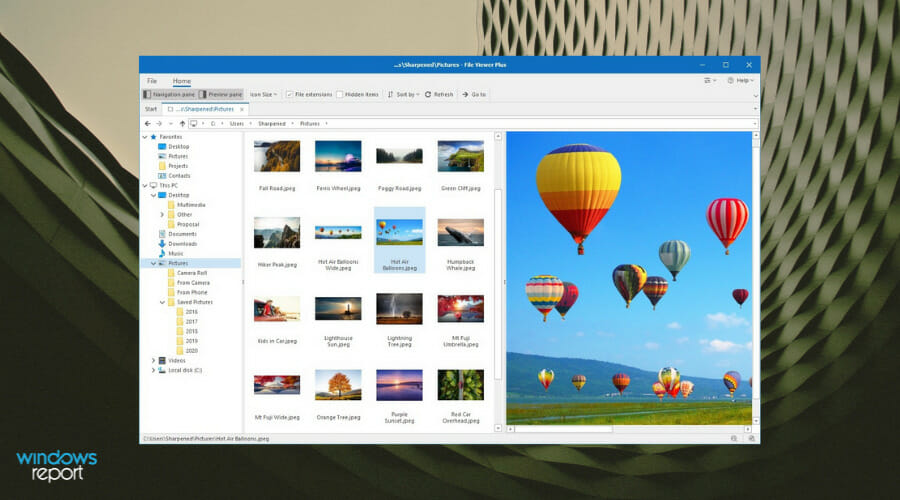This screenshot has height=500, width=900.
Task: Select the Camera Roll folder
Action: [x=187, y=273]
